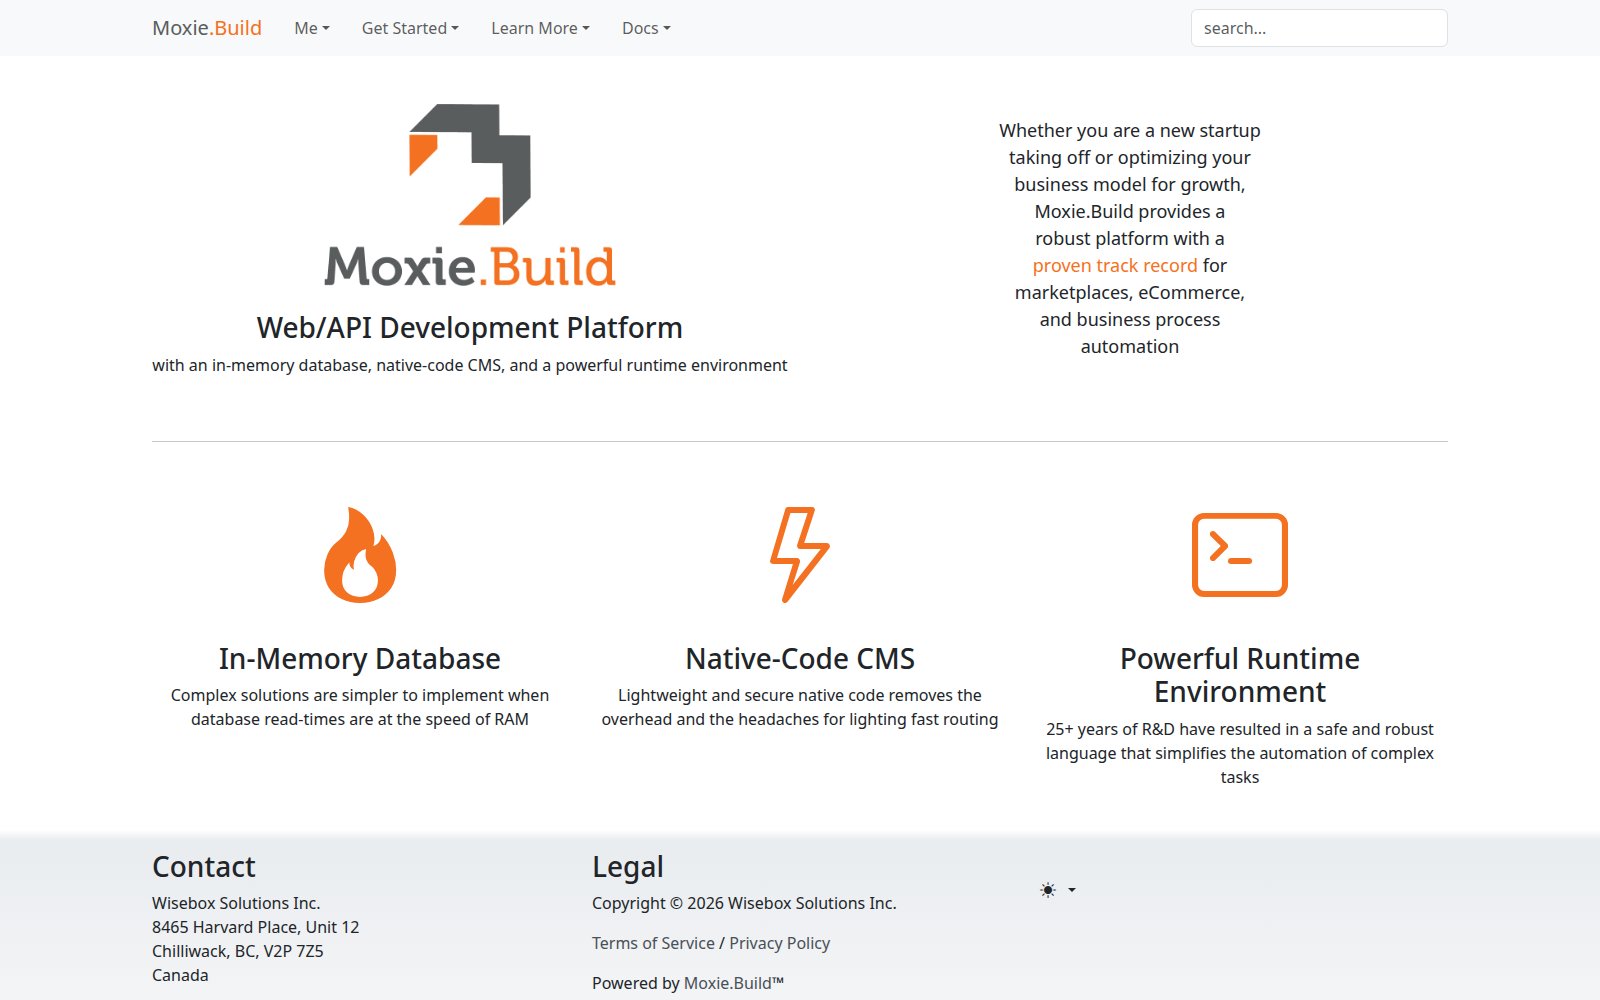Click the flame In-Memory Database icon
Image resolution: width=1600 pixels, height=1000 pixels.
point(360,555)
